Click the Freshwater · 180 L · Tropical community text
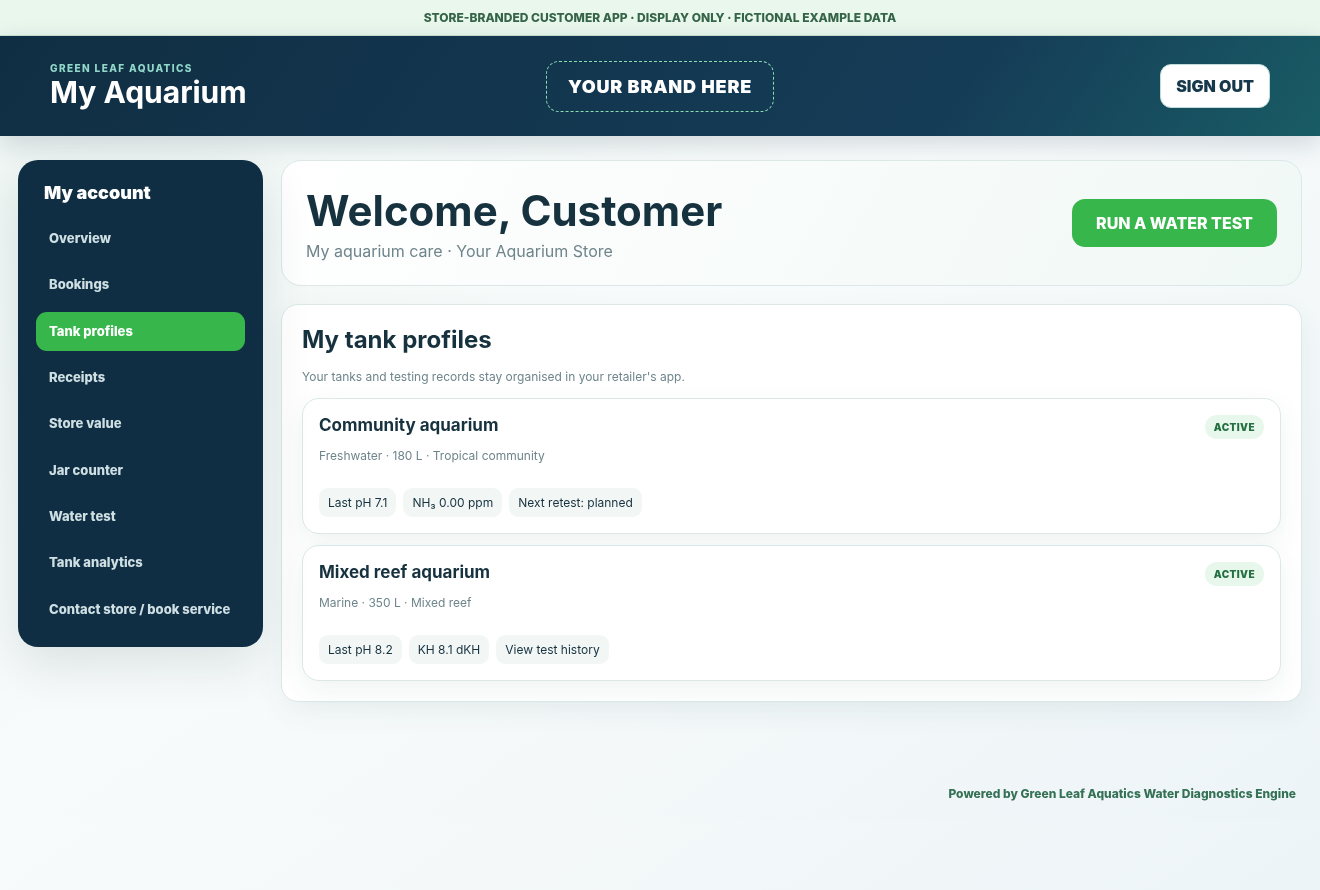Screen dimensions: 1320x890 [x=432, y=456]
